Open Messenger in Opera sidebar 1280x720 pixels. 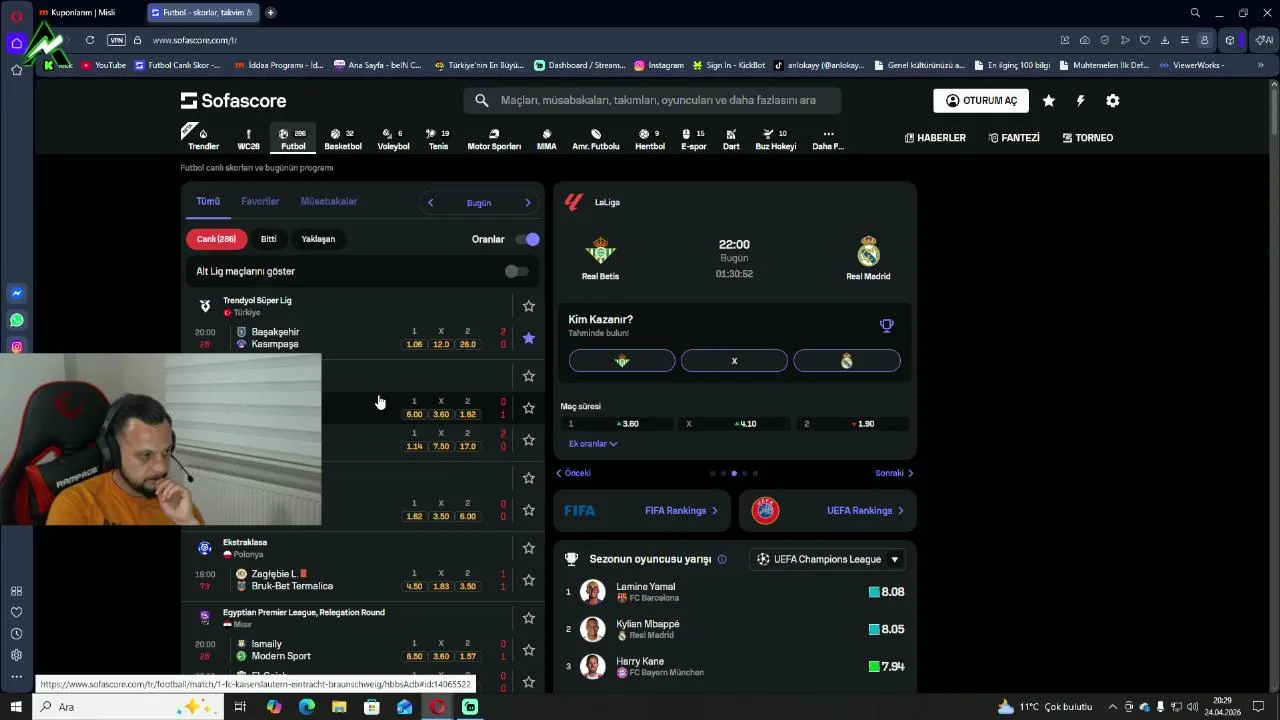tap(17, 294)
